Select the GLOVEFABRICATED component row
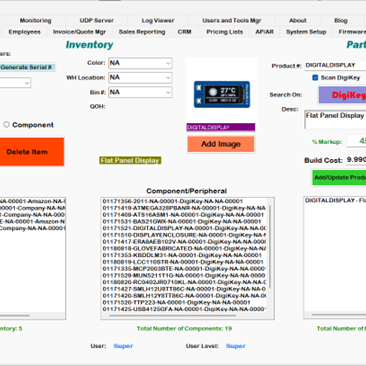This screenshot has width=366, height=366. (x=184, y=249)
